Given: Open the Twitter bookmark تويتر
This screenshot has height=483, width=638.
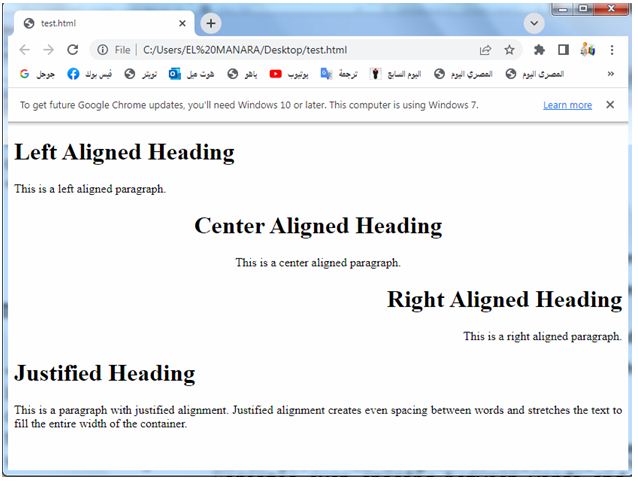Looking at the screenshot, I should tap(141, 74).
